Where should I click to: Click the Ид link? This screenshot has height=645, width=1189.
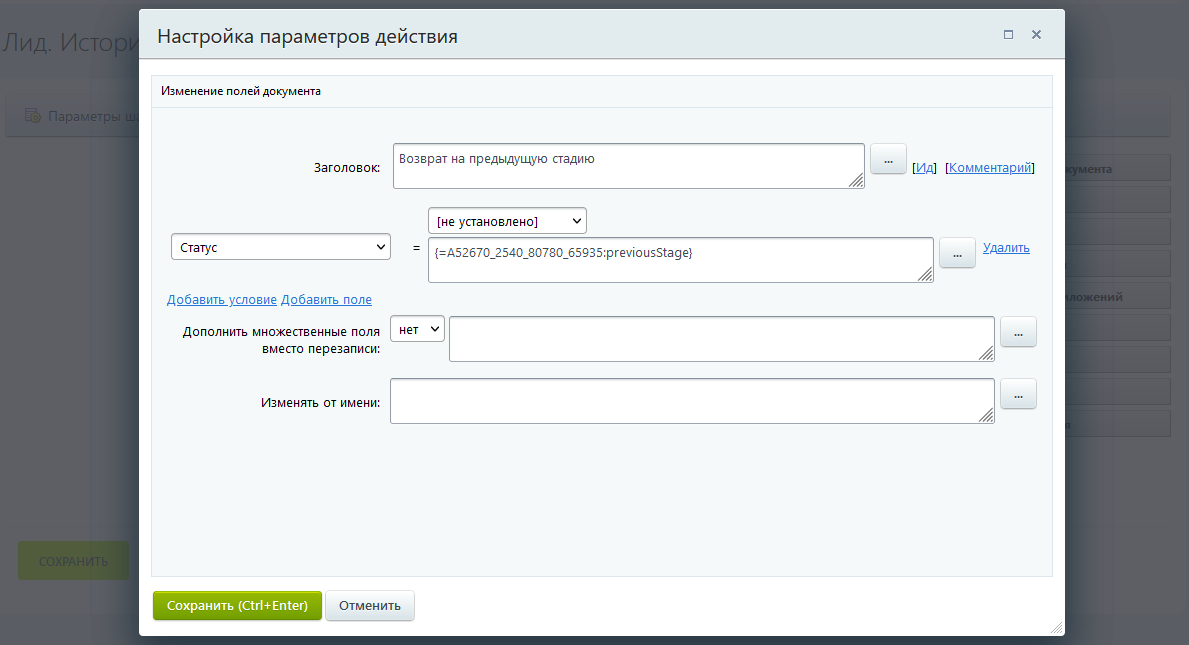(x=924, y=168)
